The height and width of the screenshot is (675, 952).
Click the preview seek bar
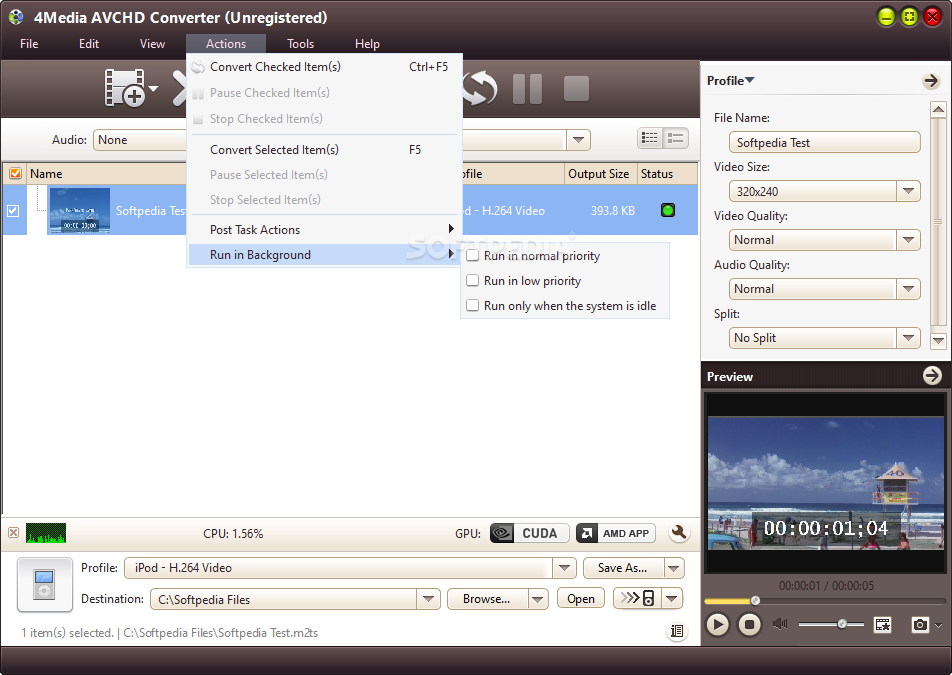[825, 601]
